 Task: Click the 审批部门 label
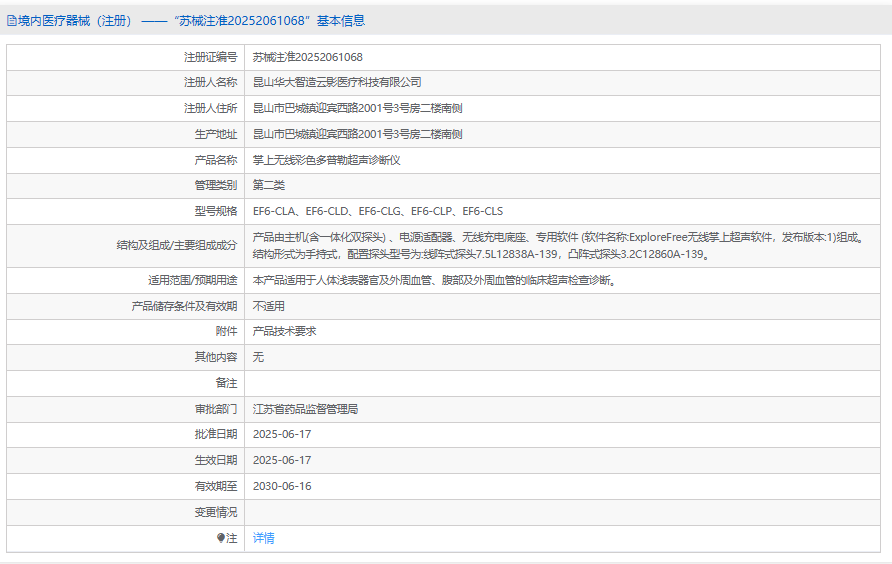[216, 409]
